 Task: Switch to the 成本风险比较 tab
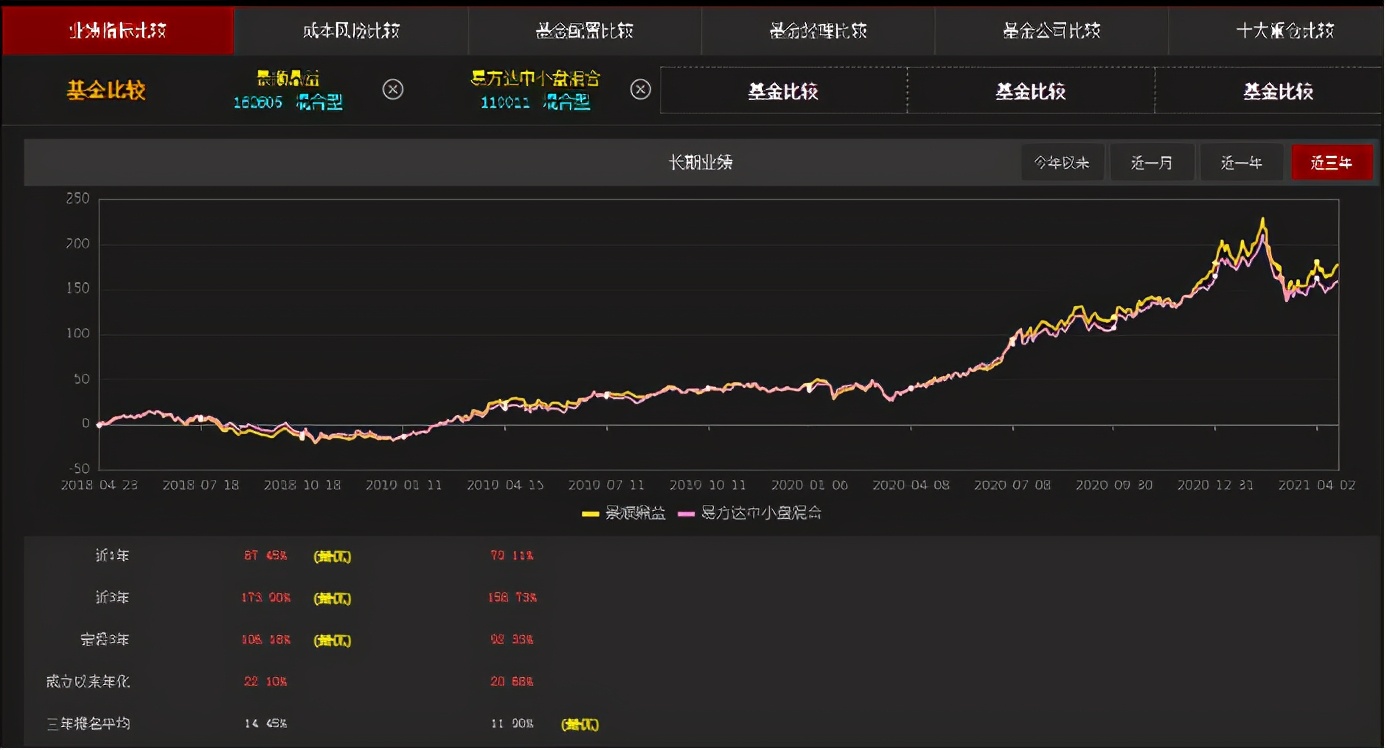click(351, 30)
